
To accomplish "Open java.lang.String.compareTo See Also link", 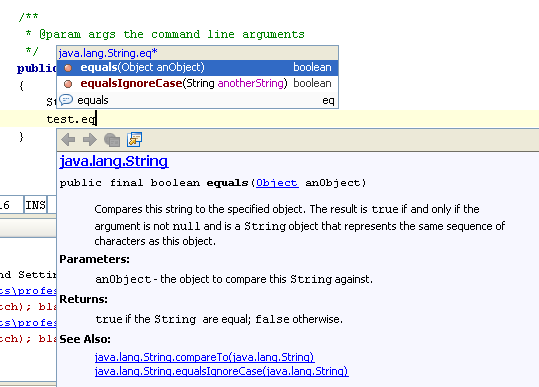I will pyautogui.click(x=204, y=357).
